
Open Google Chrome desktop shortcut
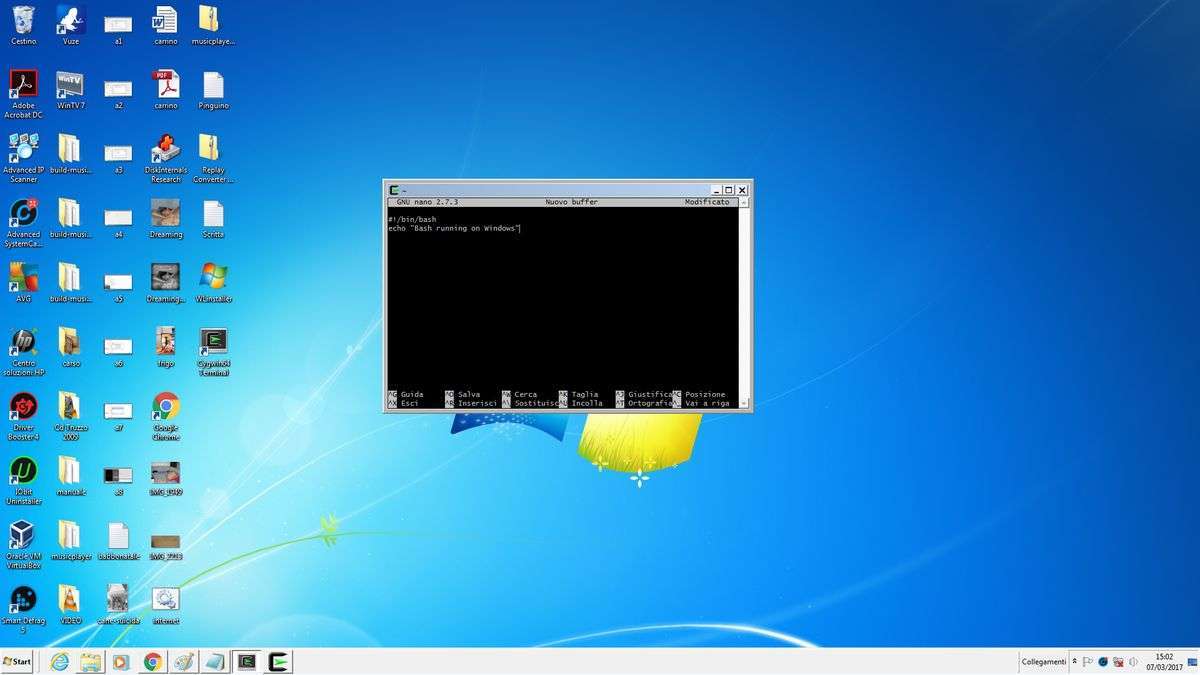coord(166,416)
